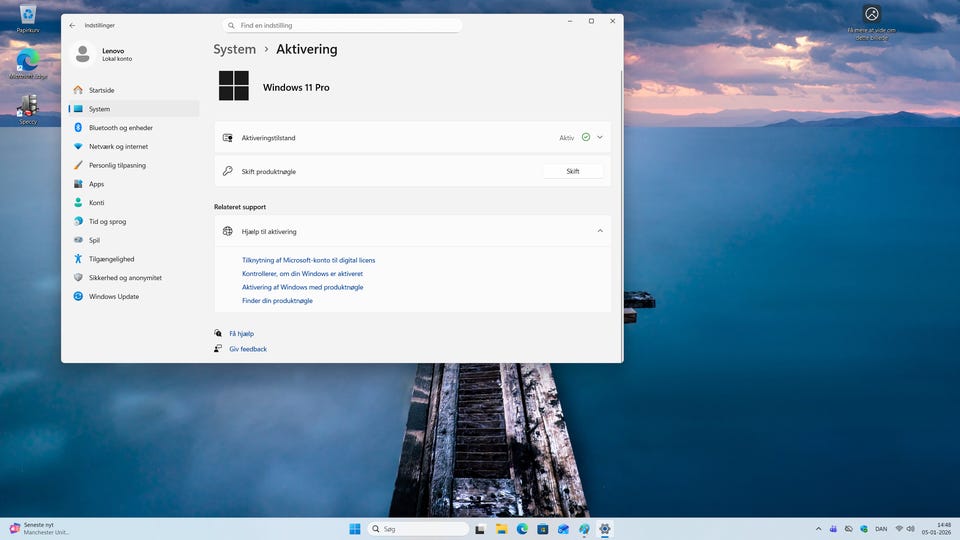Screen dimensions: 960x540
Task: Go to Windows Update page
Action: point(113,297)
